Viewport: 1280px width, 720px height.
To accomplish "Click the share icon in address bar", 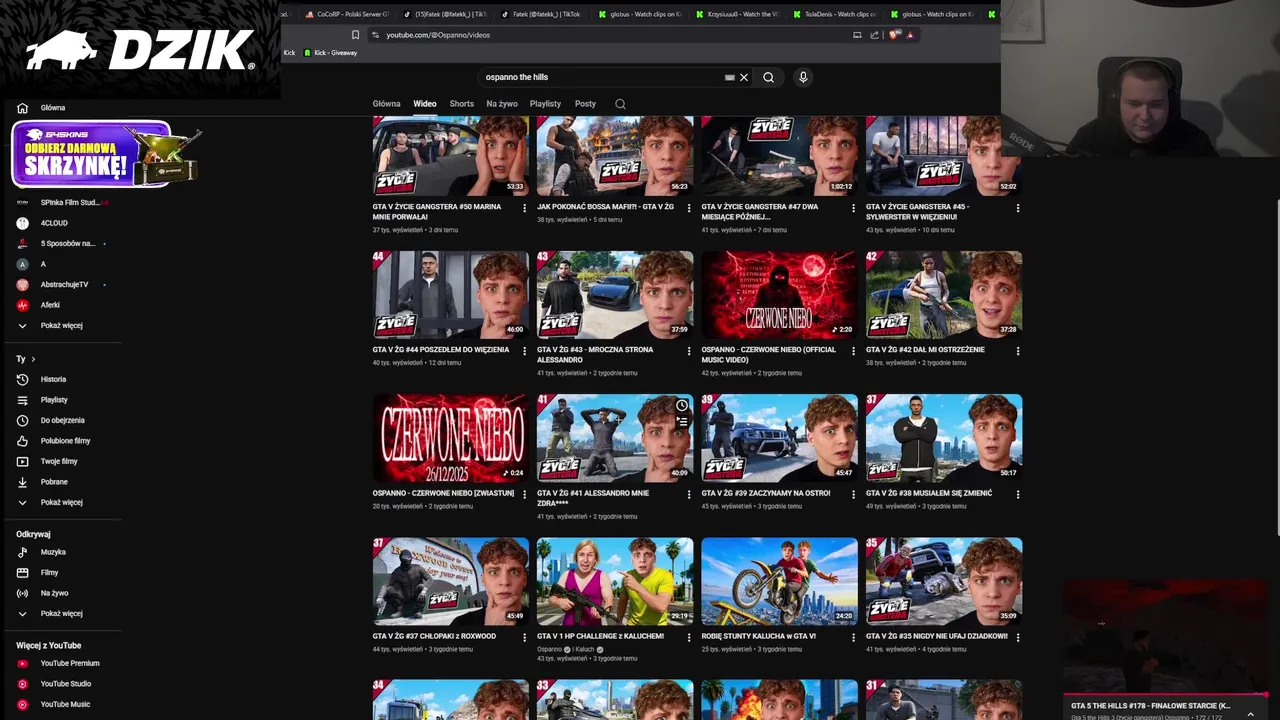I will [x=874, y=35].
